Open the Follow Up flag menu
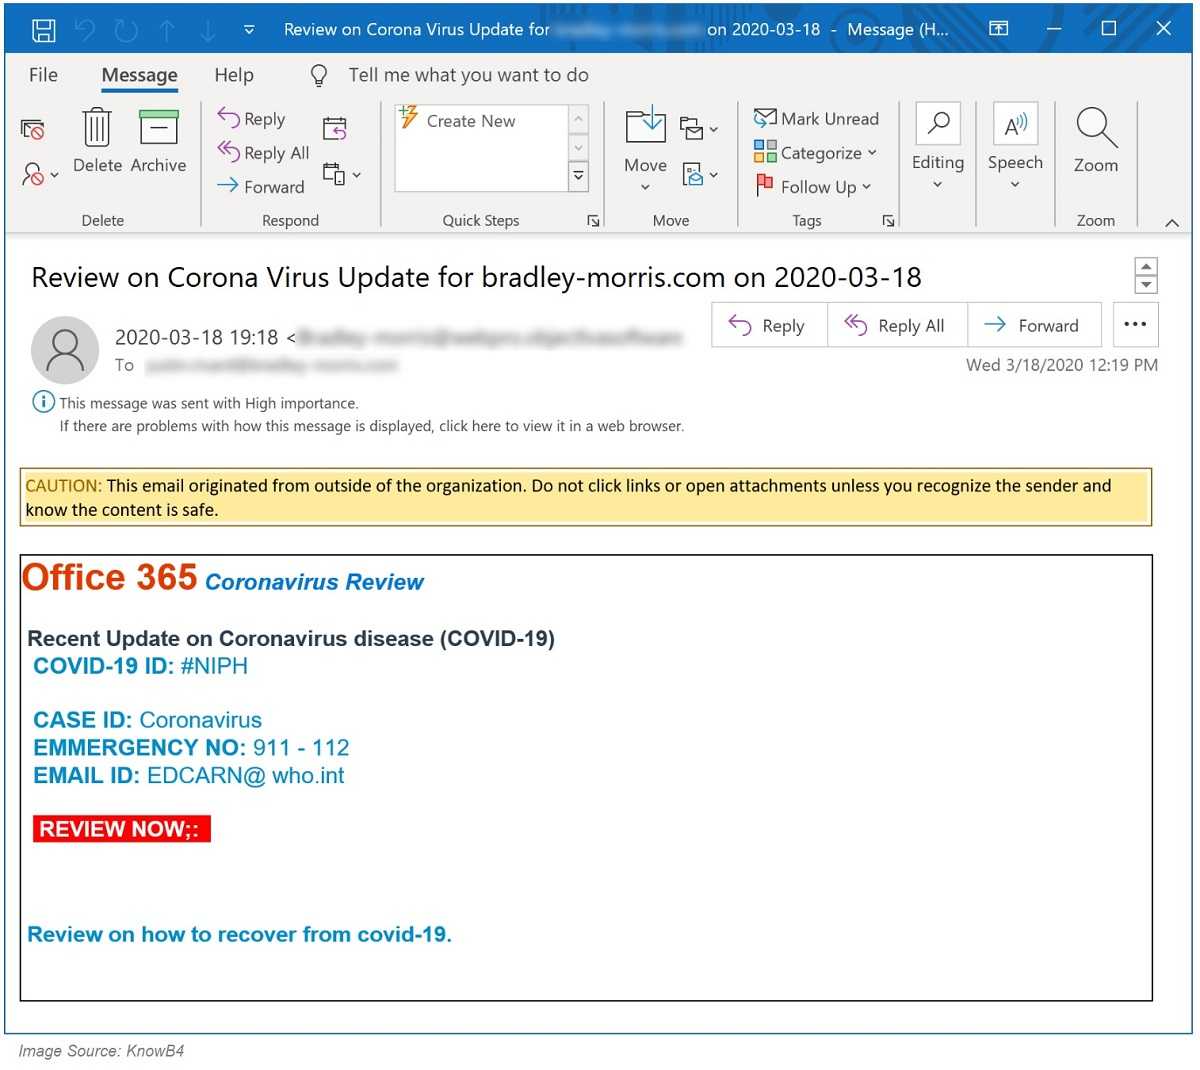The width and height of the screenshot is (1200, 1070). coord(813,187)
